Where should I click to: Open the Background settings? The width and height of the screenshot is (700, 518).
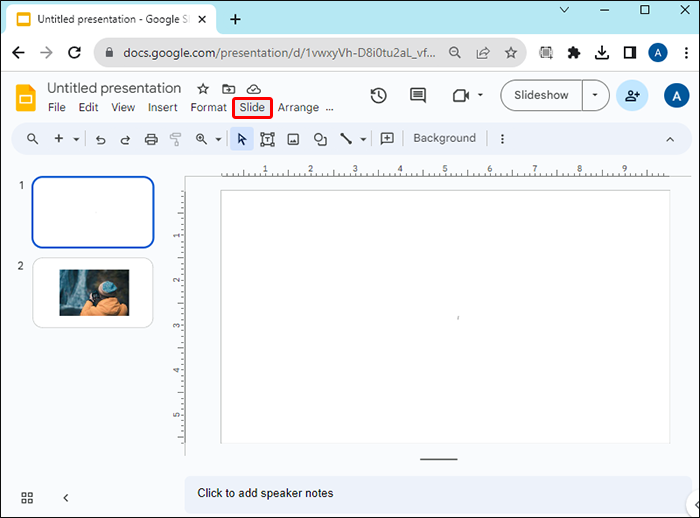(x=445, y=138)
